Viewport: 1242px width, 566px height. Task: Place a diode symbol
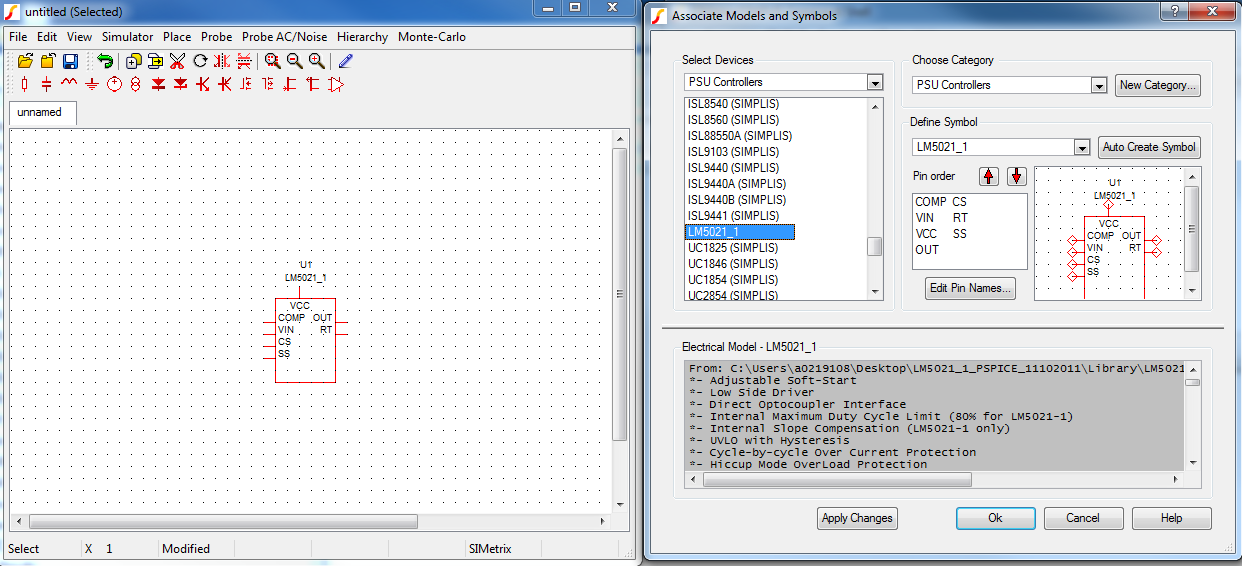tap(158, 84)
